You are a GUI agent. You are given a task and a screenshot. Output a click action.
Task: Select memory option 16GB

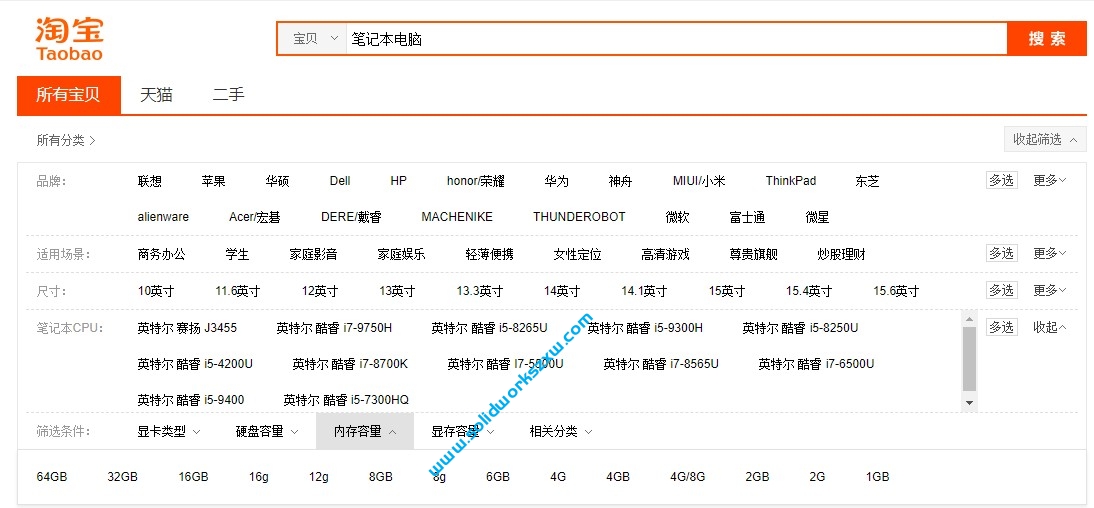click(193, 477)
